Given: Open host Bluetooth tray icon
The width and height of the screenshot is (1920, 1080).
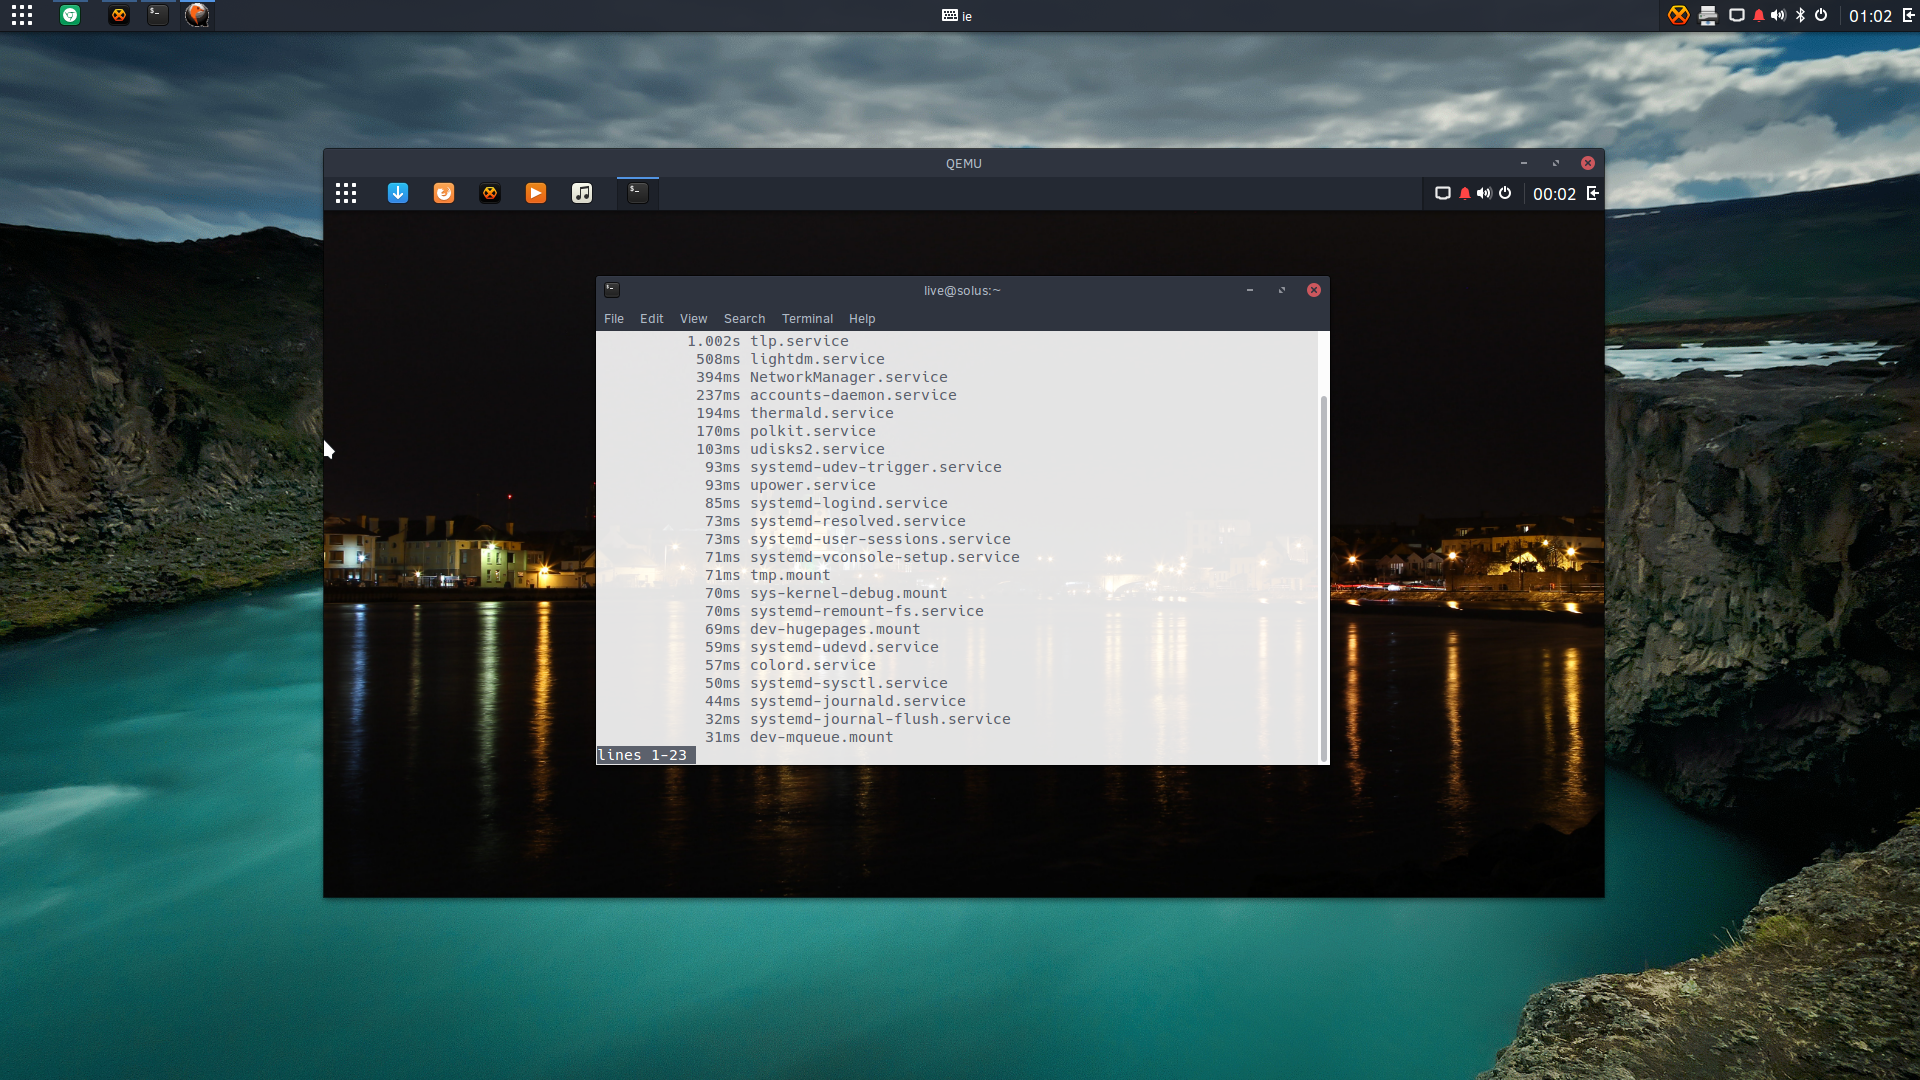Looking at the screenshot, I should pyautogui.click(x=1800, y=15).
